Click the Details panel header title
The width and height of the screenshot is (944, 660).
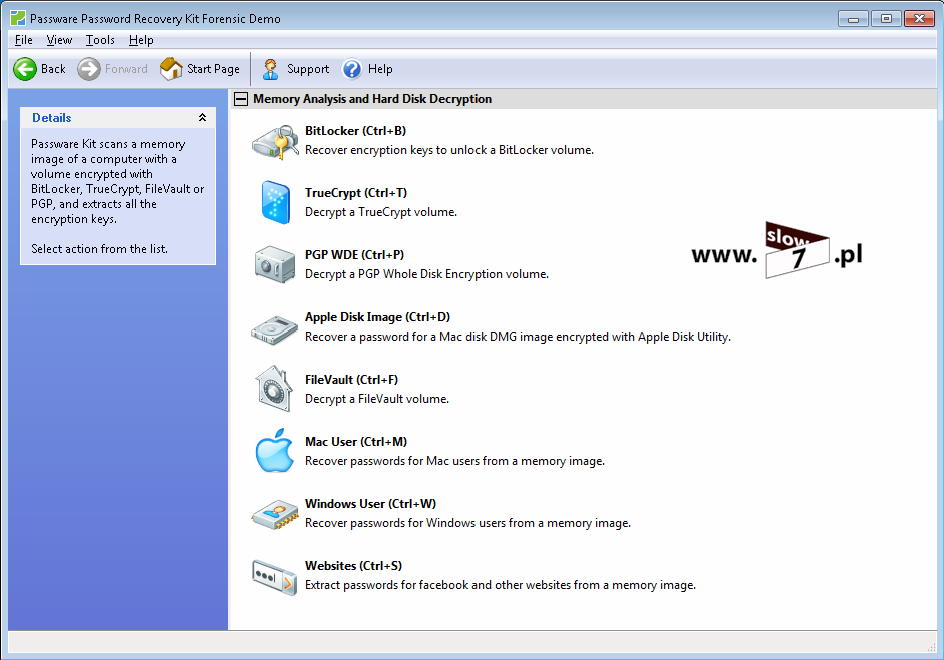tap(52, 117)
